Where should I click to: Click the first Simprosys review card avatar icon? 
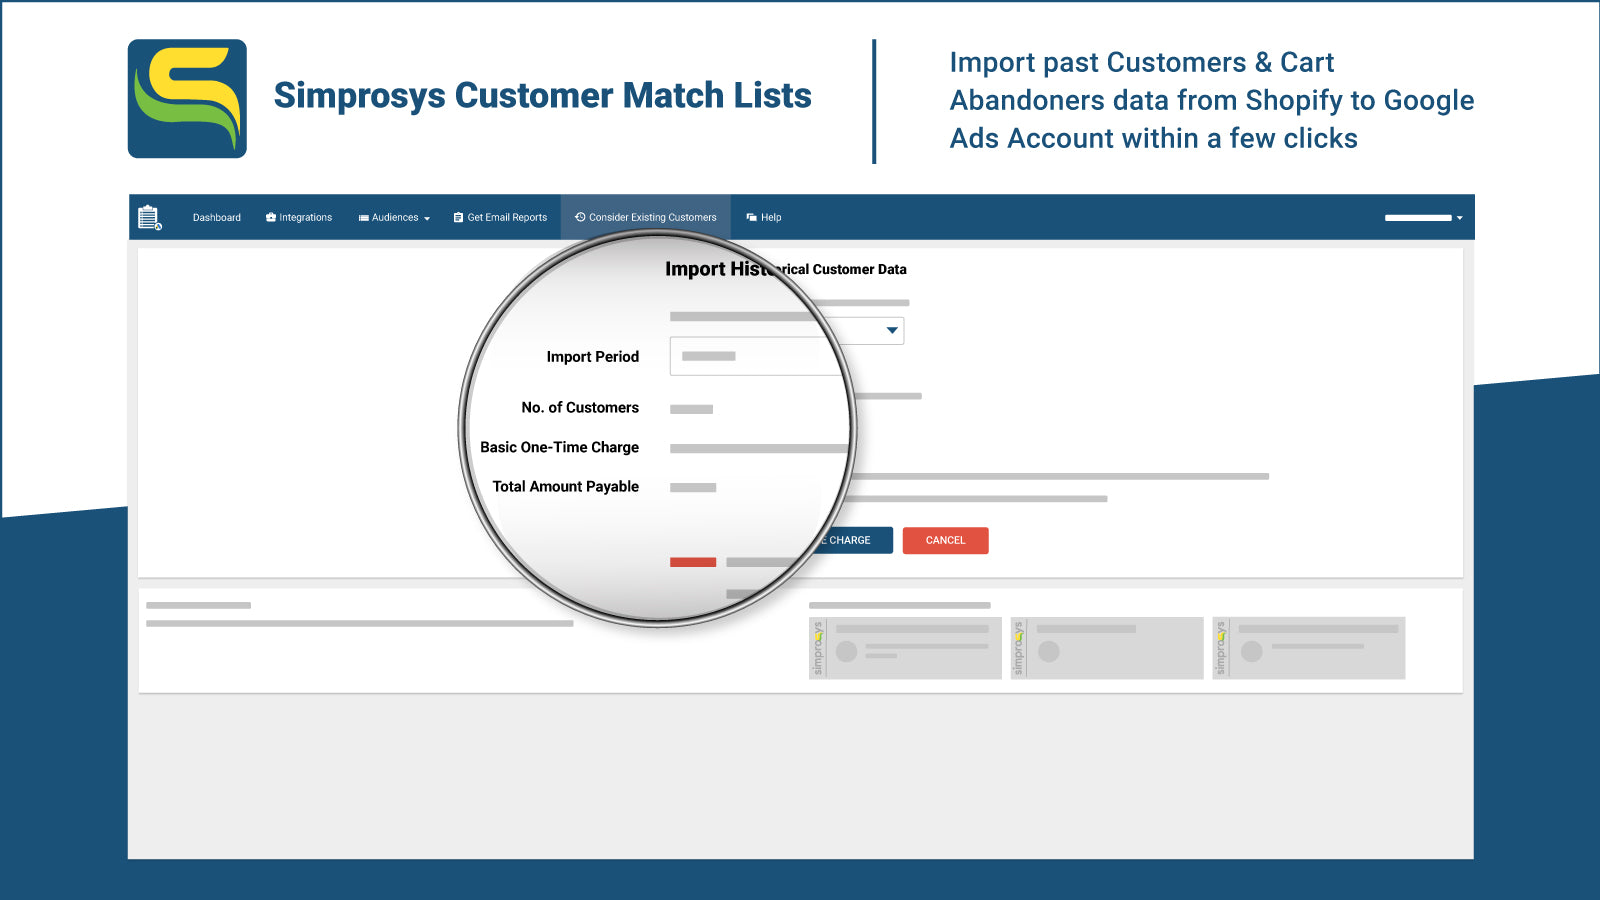pos(848,652)
